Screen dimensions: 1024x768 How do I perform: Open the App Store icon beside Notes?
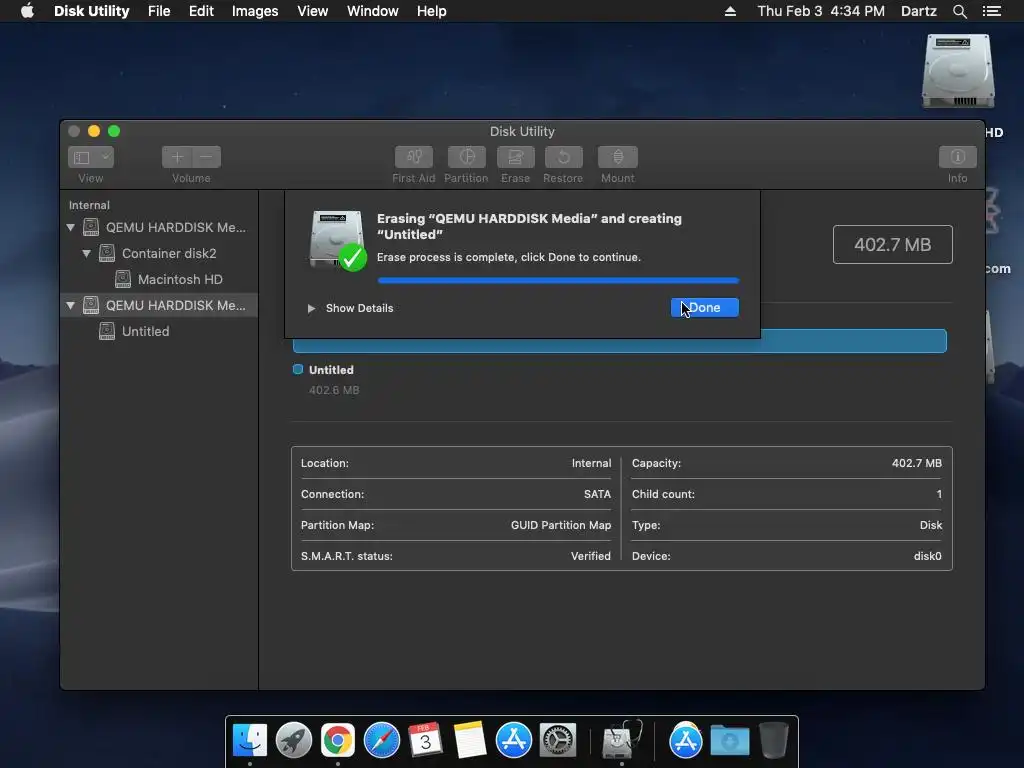513,741
